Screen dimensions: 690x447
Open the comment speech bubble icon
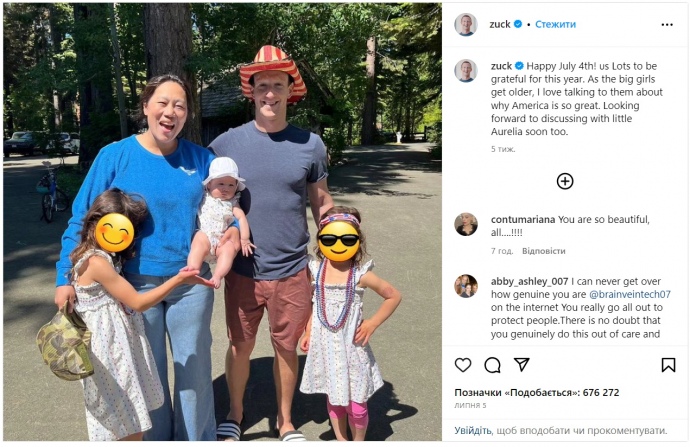click(x=492, y=365)
